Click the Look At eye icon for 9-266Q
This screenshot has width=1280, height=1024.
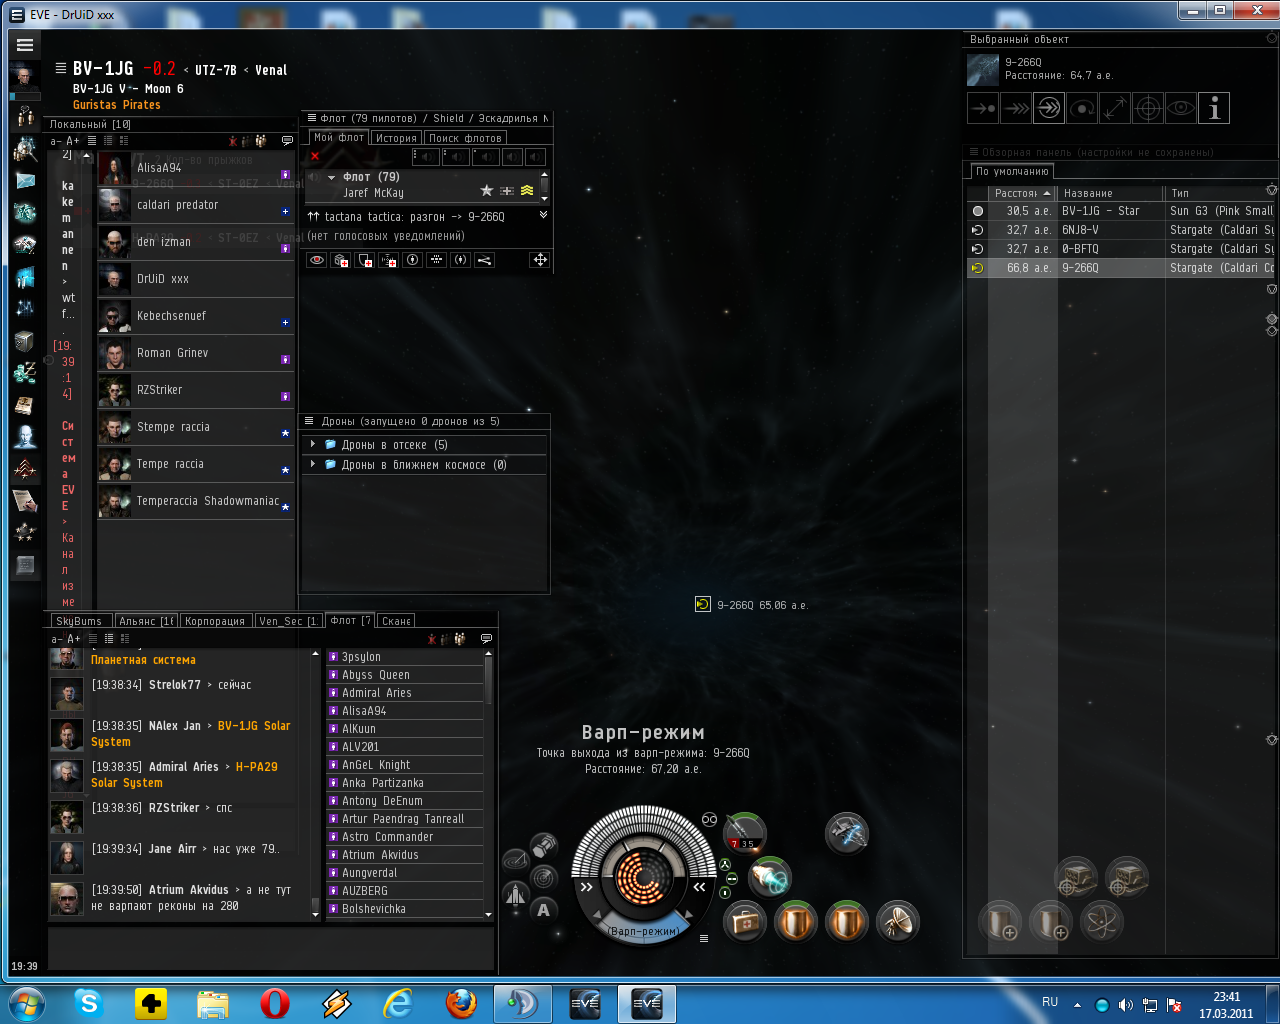(x=1181, y=108)
